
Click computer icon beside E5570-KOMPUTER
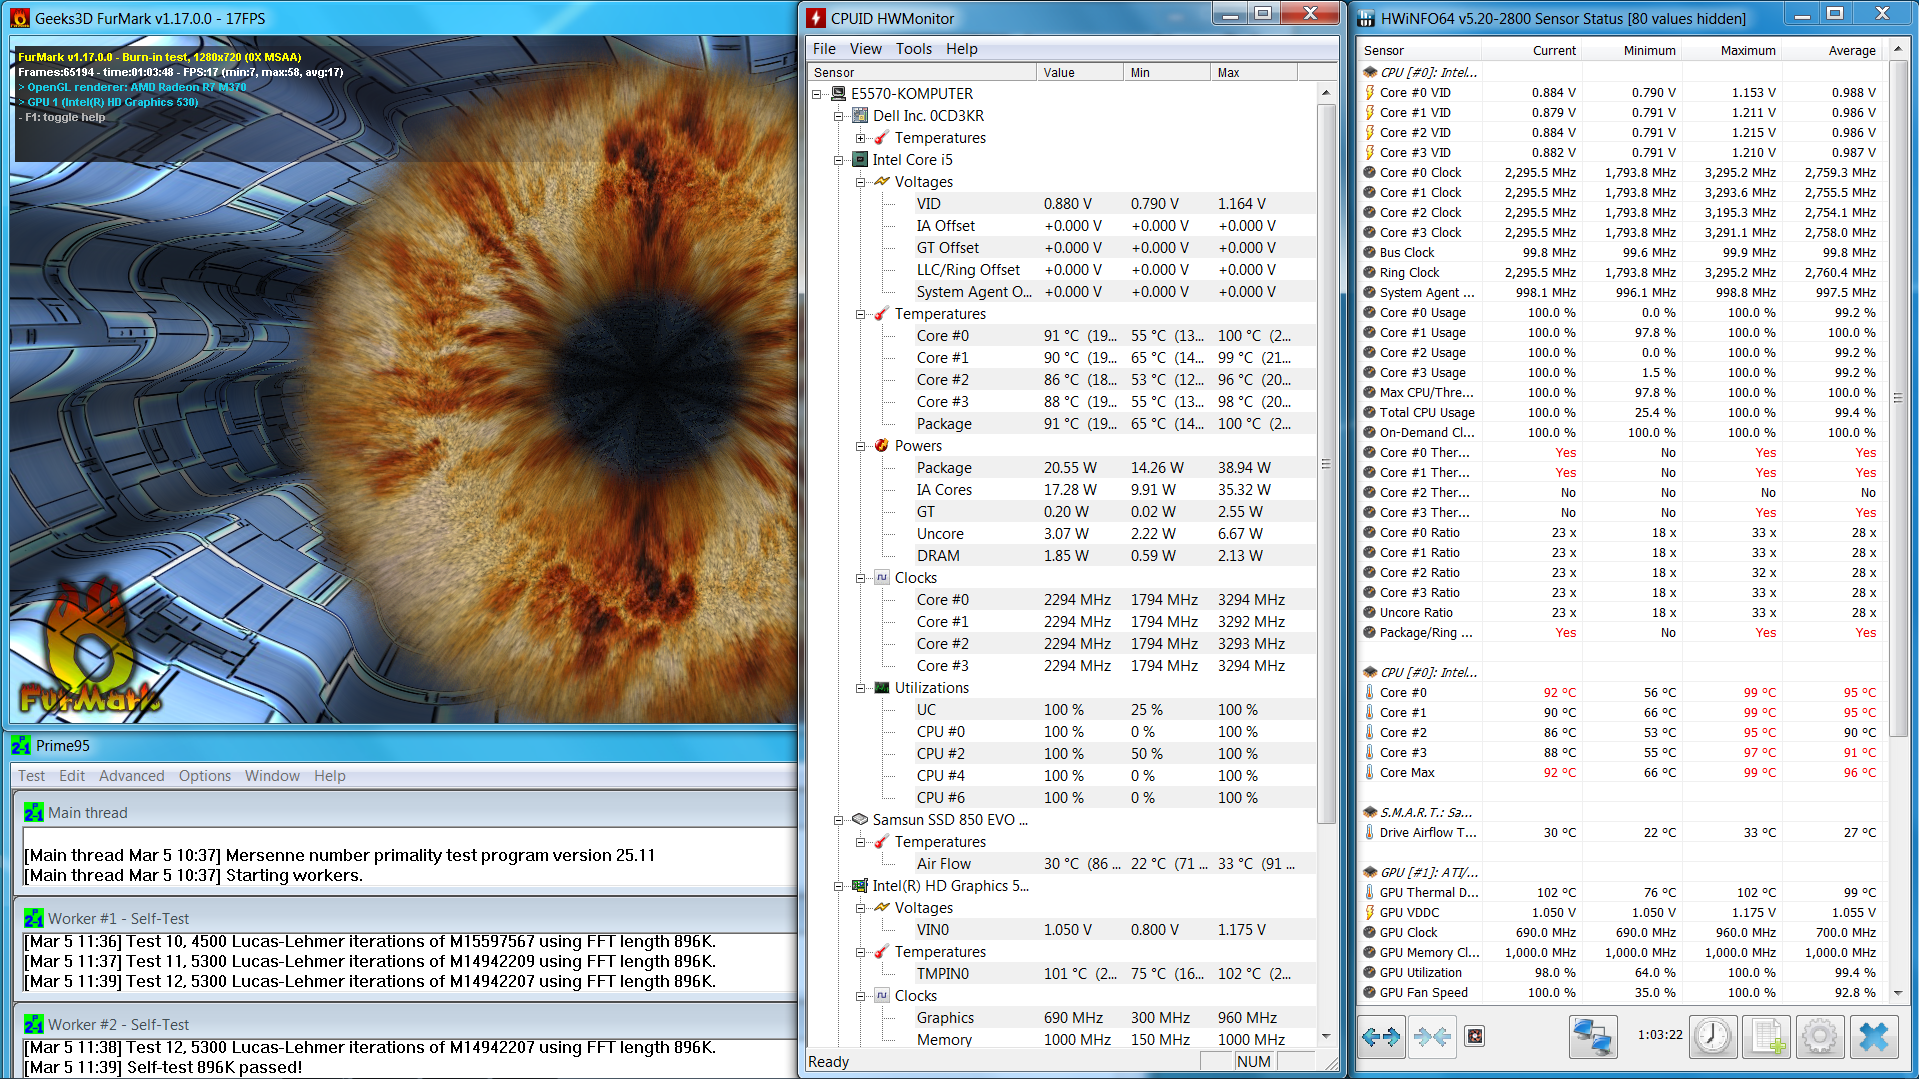839,94
